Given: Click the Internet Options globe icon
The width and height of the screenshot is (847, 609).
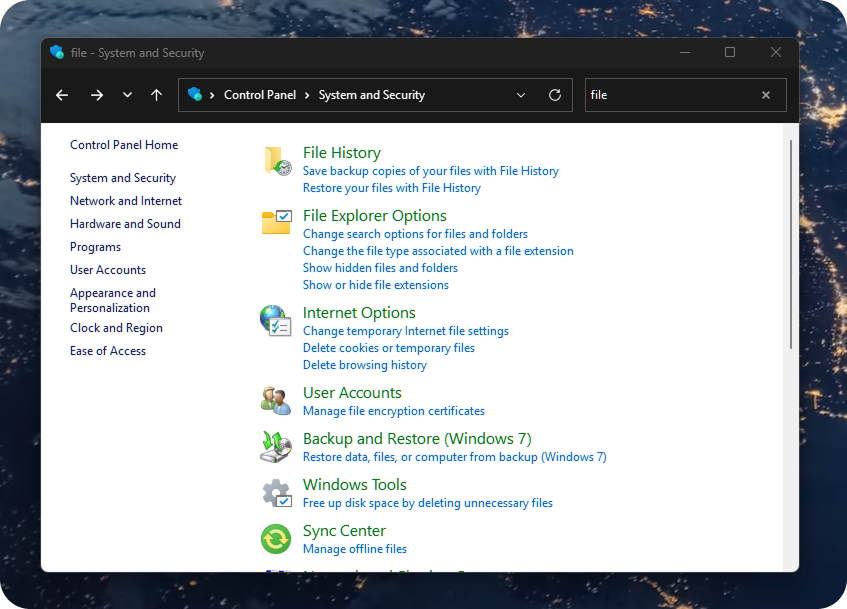Looking at the screenshot, I should (x=275, y=320).
